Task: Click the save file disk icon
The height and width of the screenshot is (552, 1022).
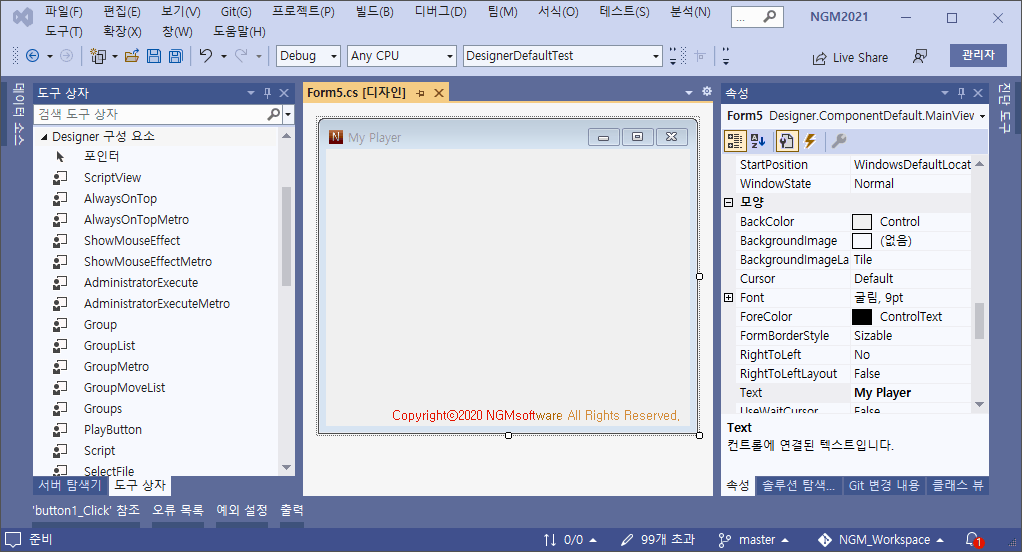Action: click(154, 56)
